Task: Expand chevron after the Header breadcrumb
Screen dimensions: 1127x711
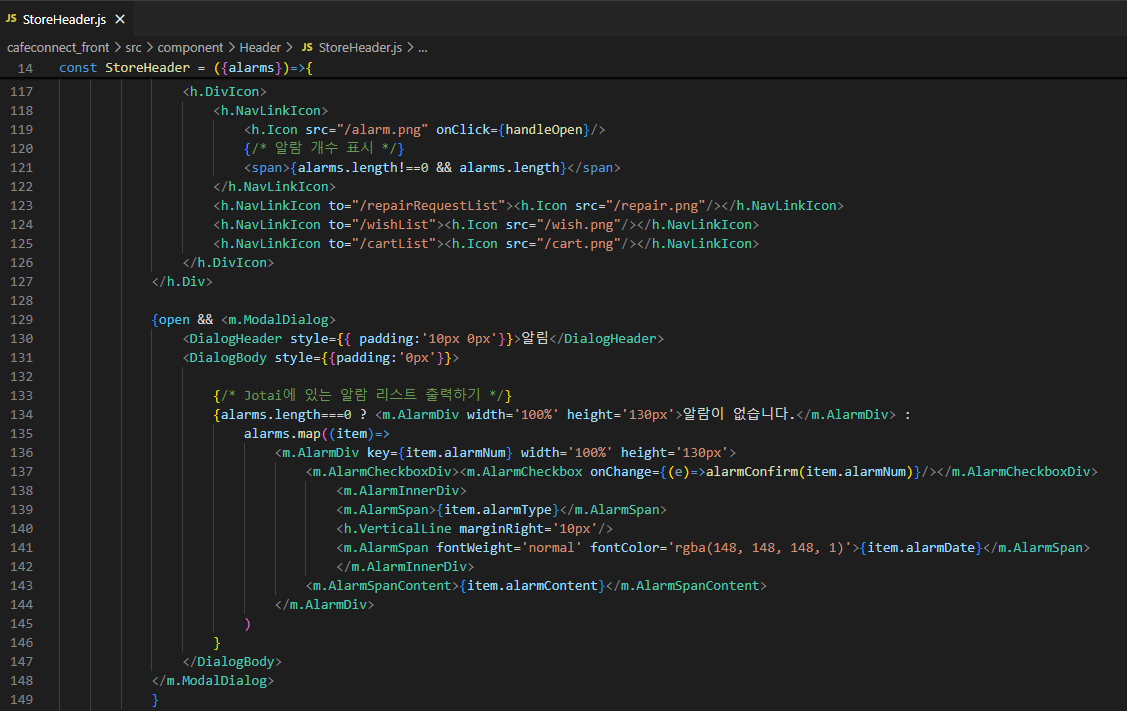Action: click(289, 47)
